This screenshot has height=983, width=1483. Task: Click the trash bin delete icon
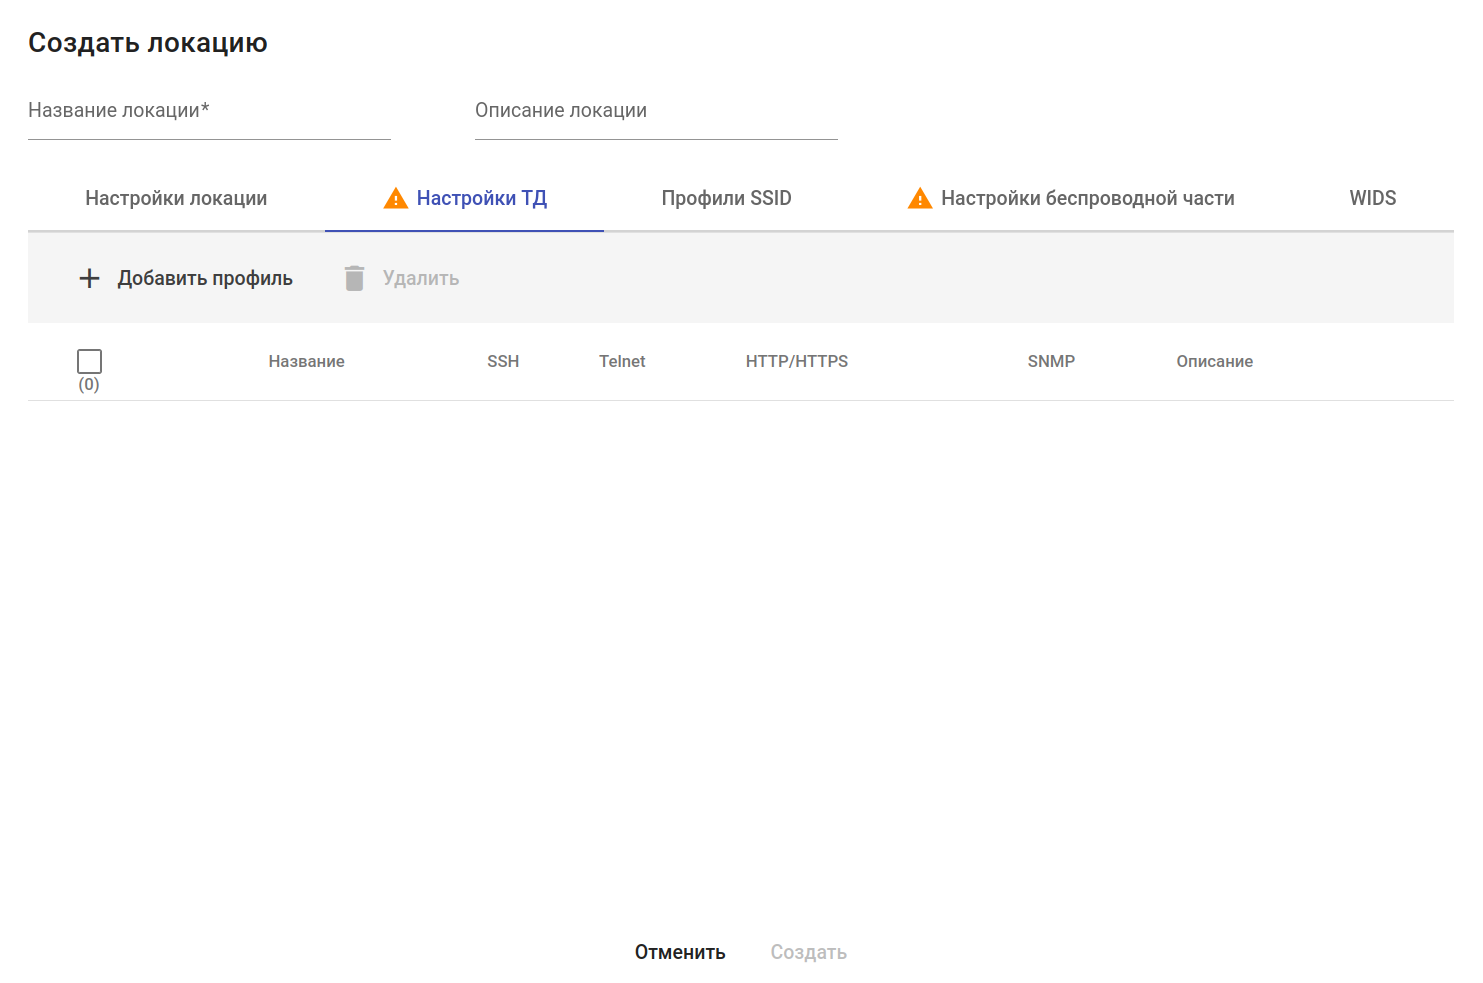354,278
